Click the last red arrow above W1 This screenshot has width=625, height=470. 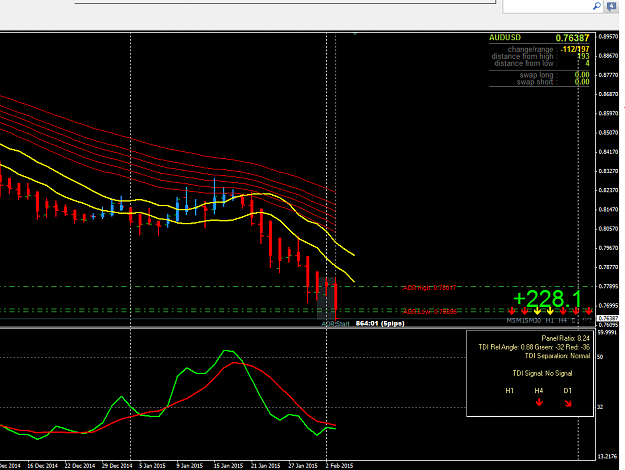point(588,311)
